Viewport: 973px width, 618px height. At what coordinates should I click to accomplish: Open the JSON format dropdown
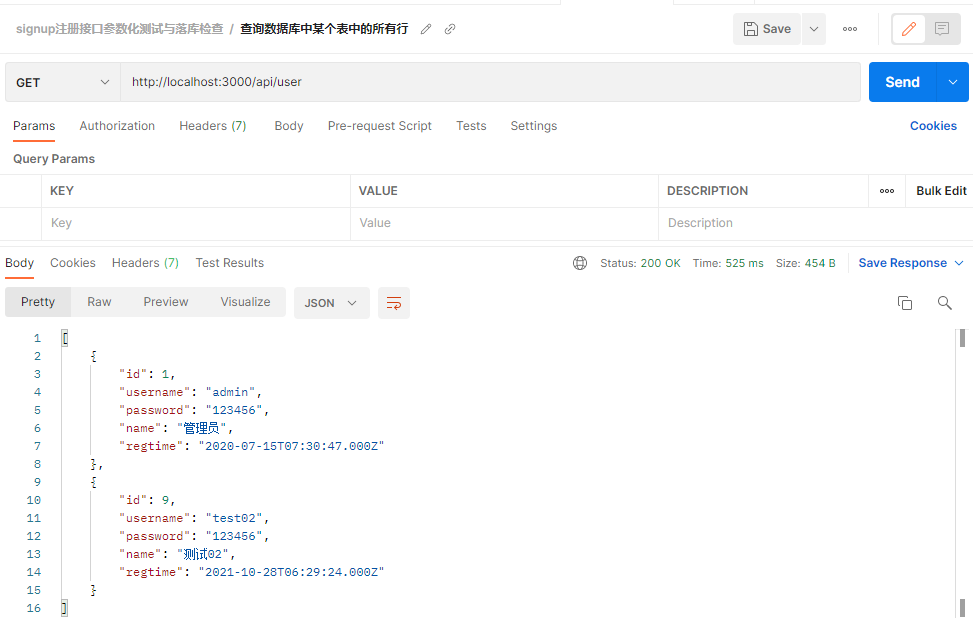(x=331, y=303)
